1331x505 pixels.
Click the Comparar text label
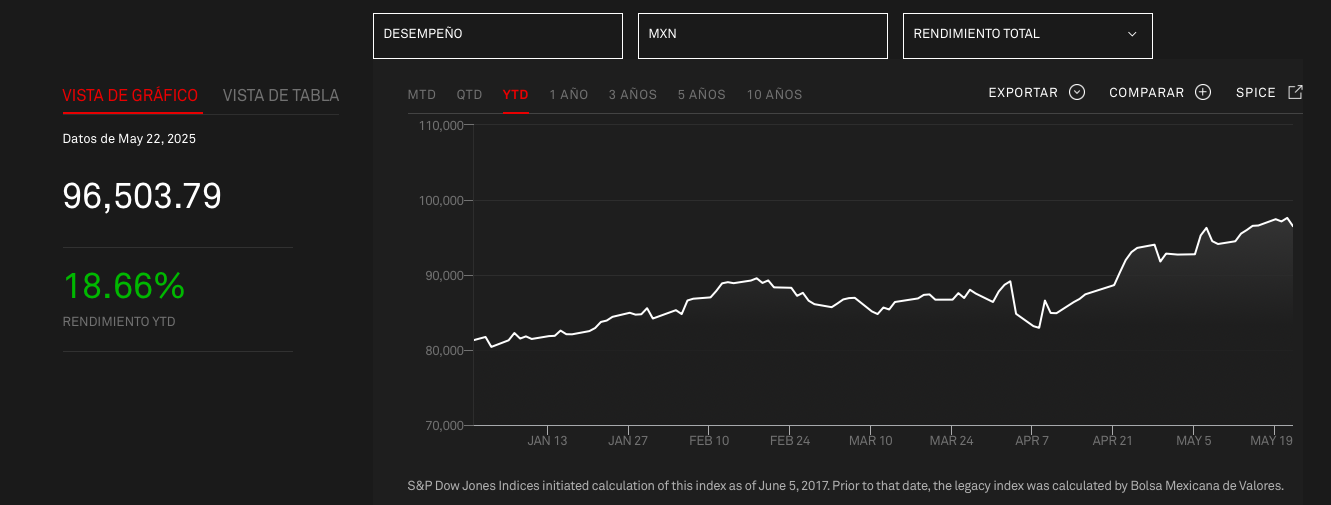point(1147,93)
